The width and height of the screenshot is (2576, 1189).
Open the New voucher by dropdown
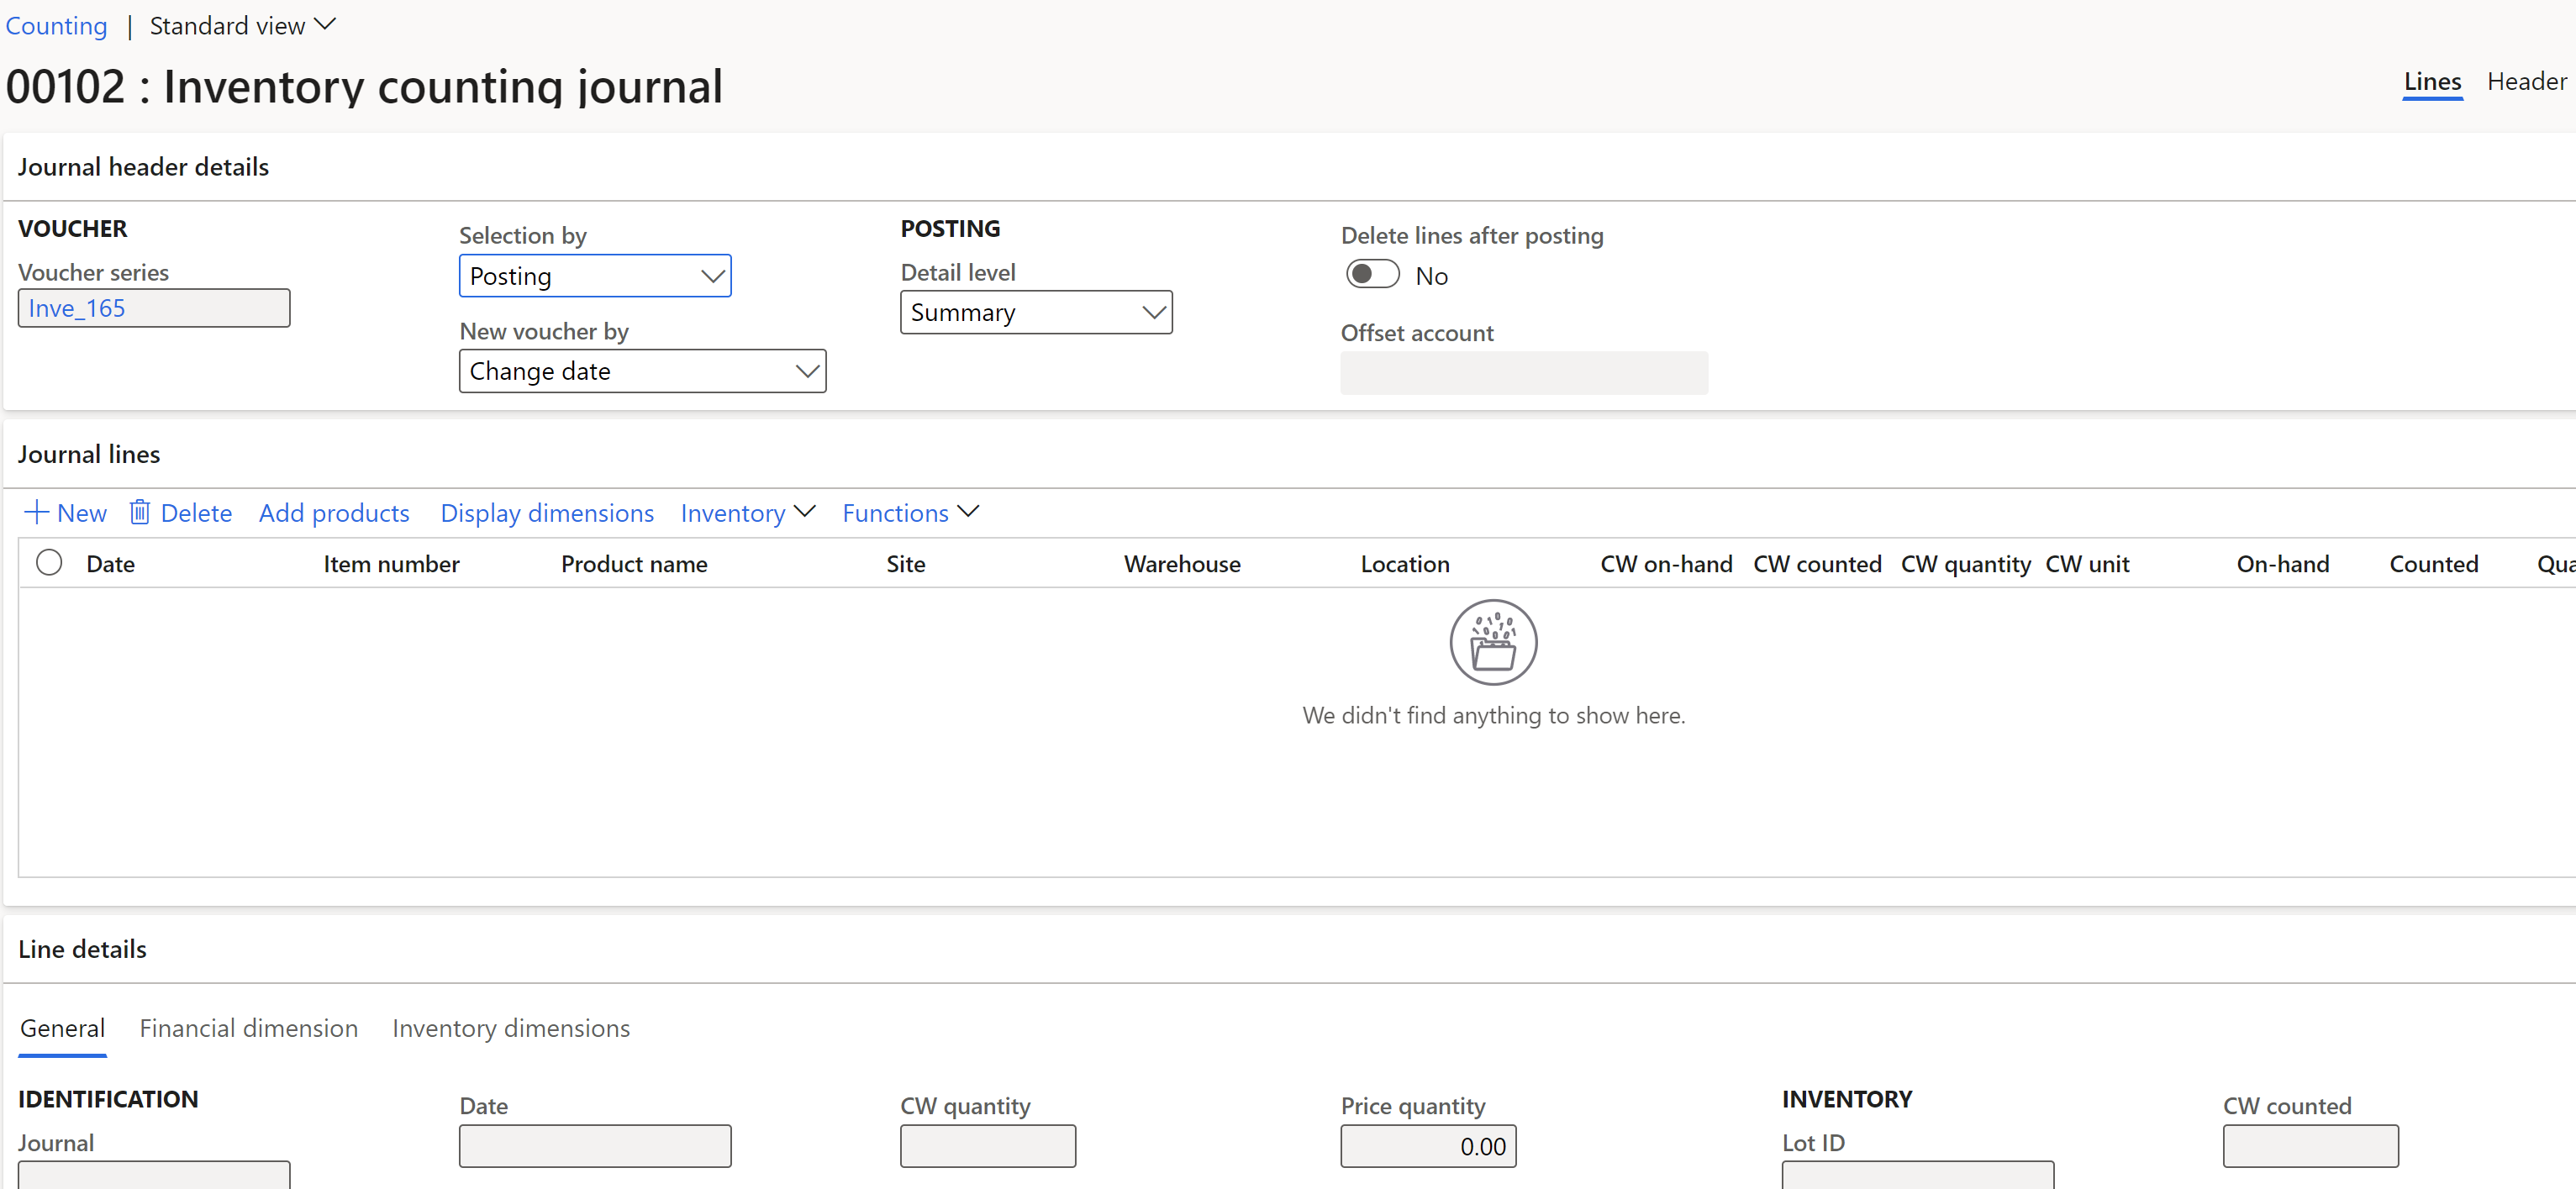(640, 370)
